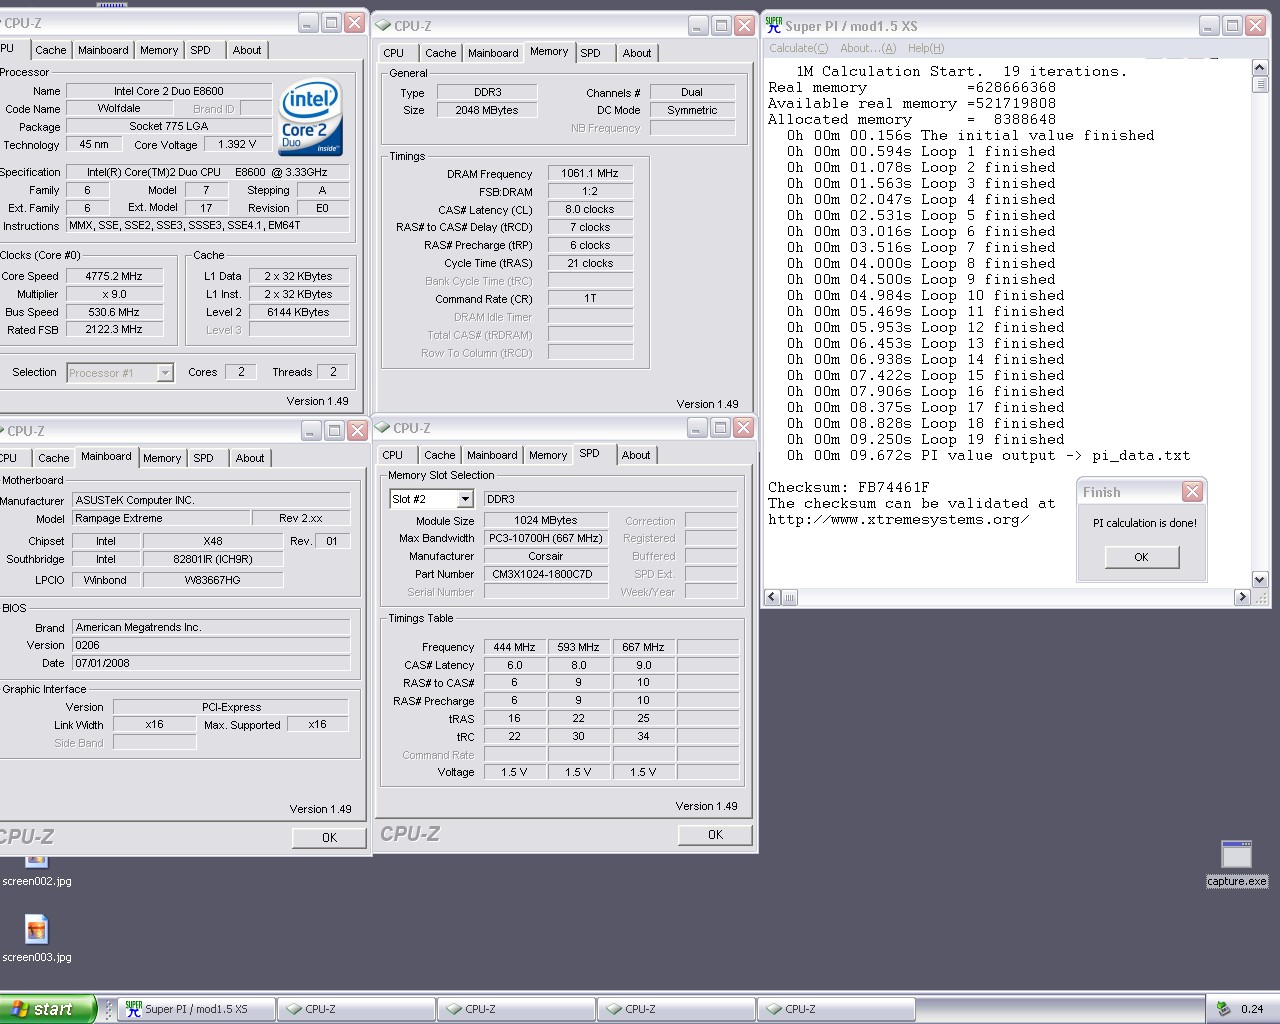Click BIOS date 07/01/2008 field
The height and width of the screenshot is (1024, 1280).
(211, 664)
